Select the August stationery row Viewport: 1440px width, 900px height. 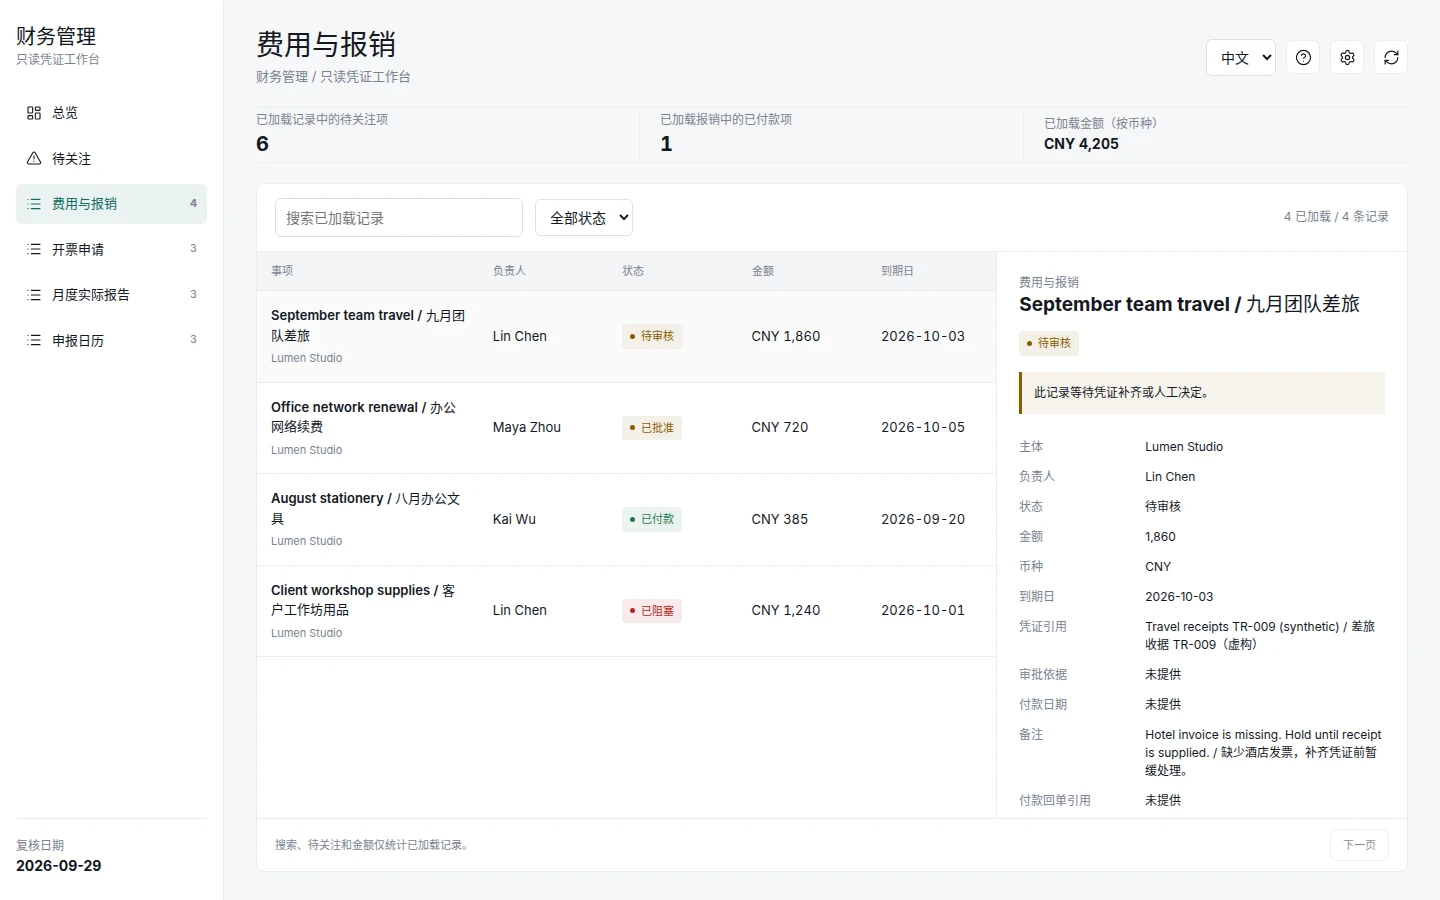[x=627, y=520]
